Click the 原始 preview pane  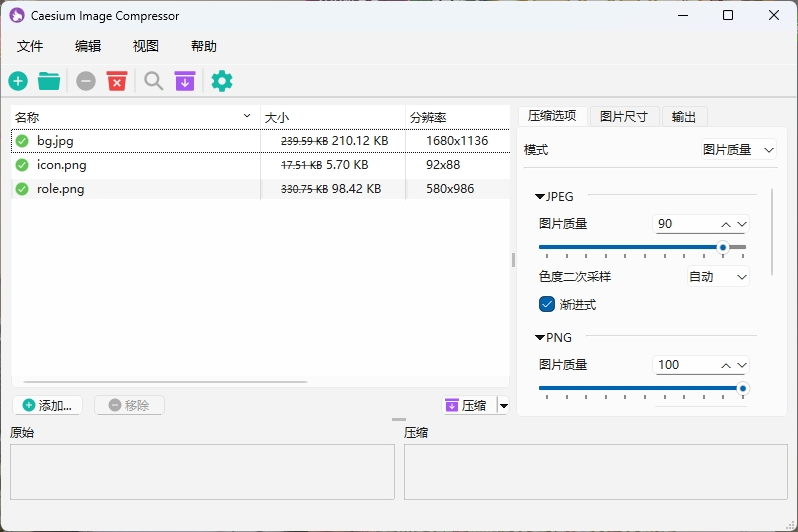[203, 472]
